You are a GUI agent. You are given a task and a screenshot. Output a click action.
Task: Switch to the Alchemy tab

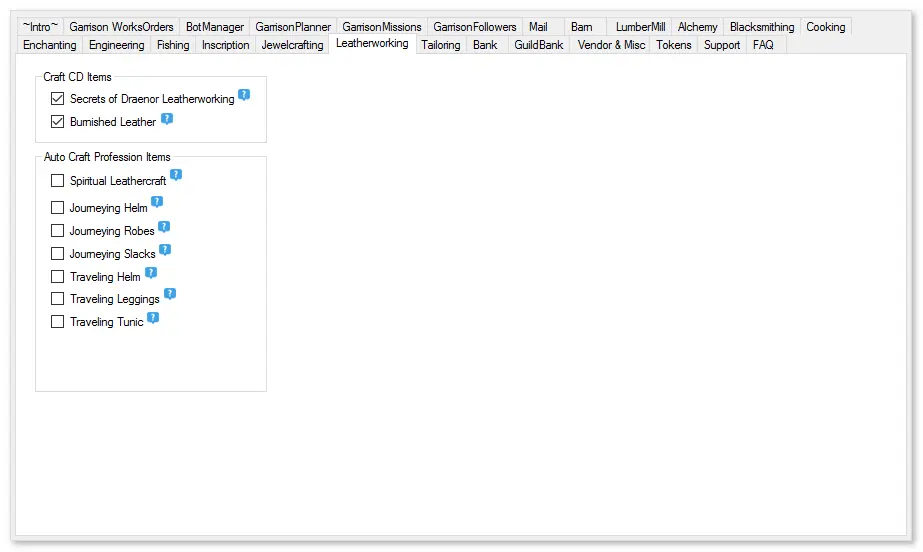[698, 26]
